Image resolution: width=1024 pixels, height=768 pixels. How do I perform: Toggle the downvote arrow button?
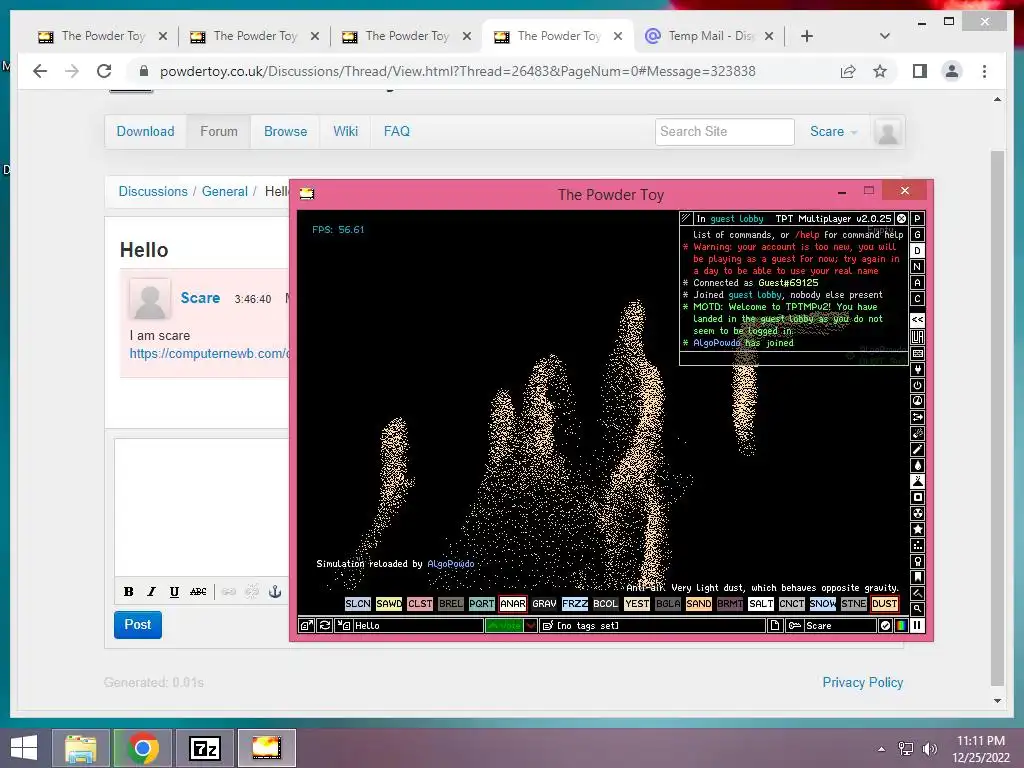[530, 625]
